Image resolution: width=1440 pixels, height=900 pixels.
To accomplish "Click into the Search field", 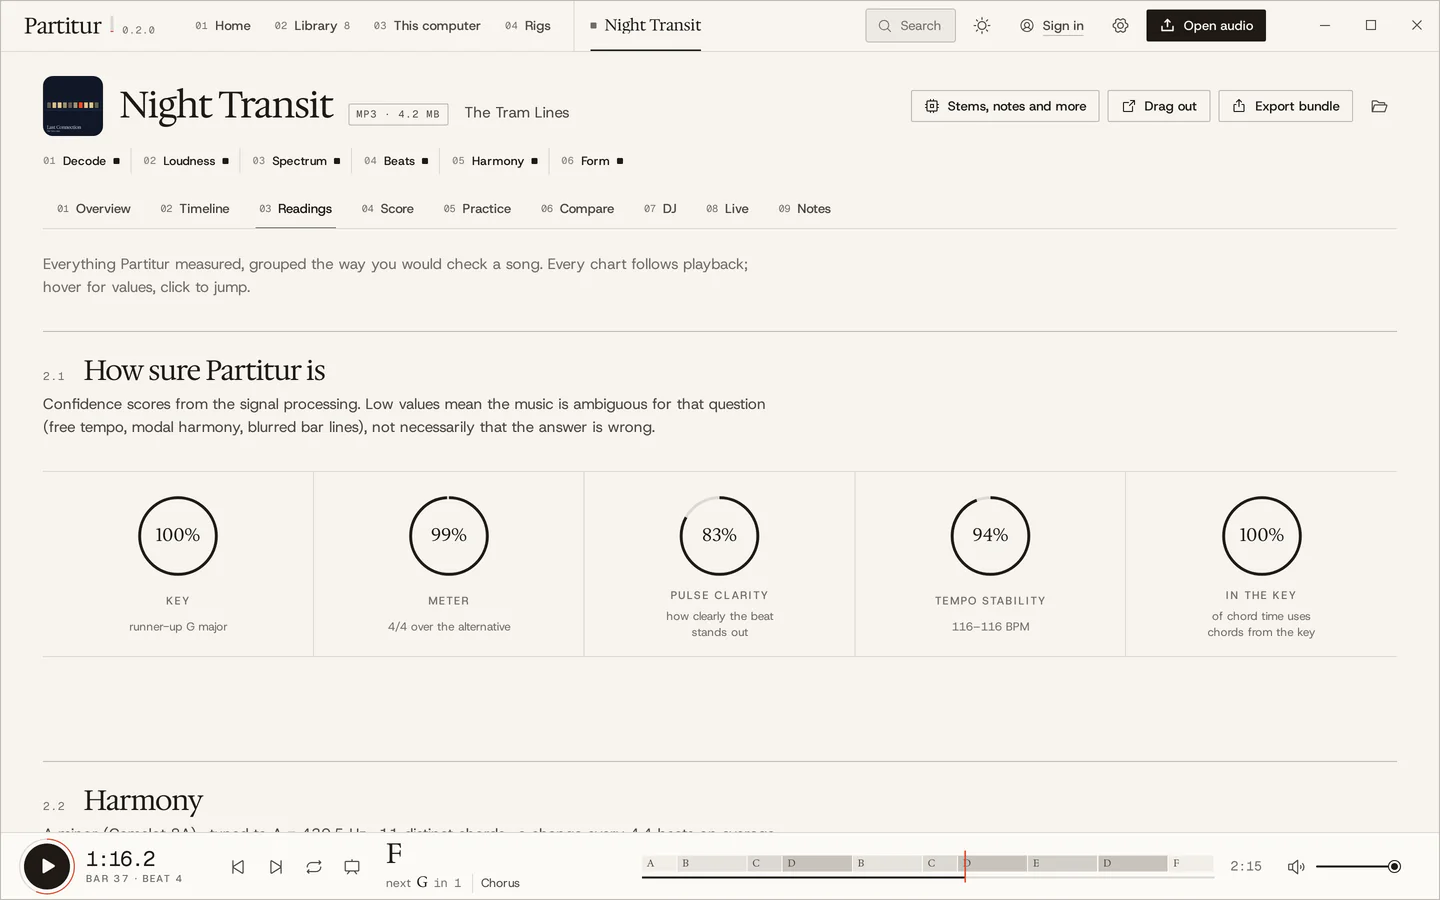I will 910,26.
